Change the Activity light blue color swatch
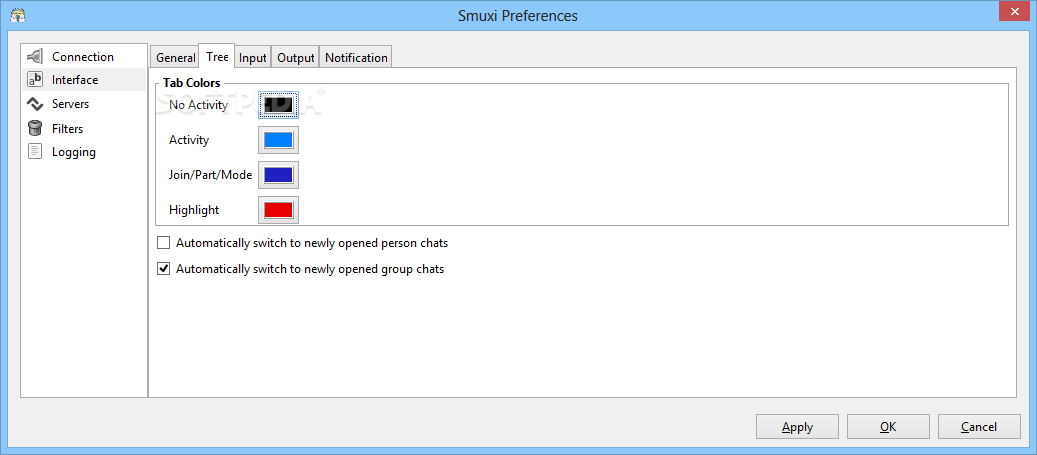The image size is (1037, 455). coord(278,140)
